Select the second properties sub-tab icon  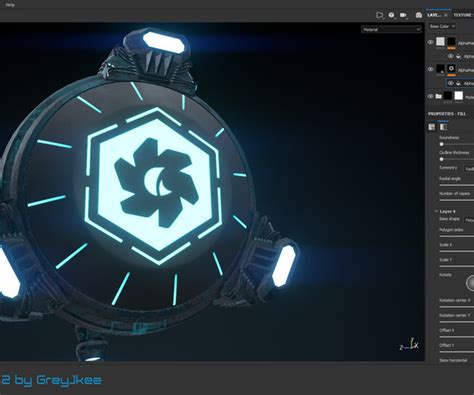pos(443,127)
